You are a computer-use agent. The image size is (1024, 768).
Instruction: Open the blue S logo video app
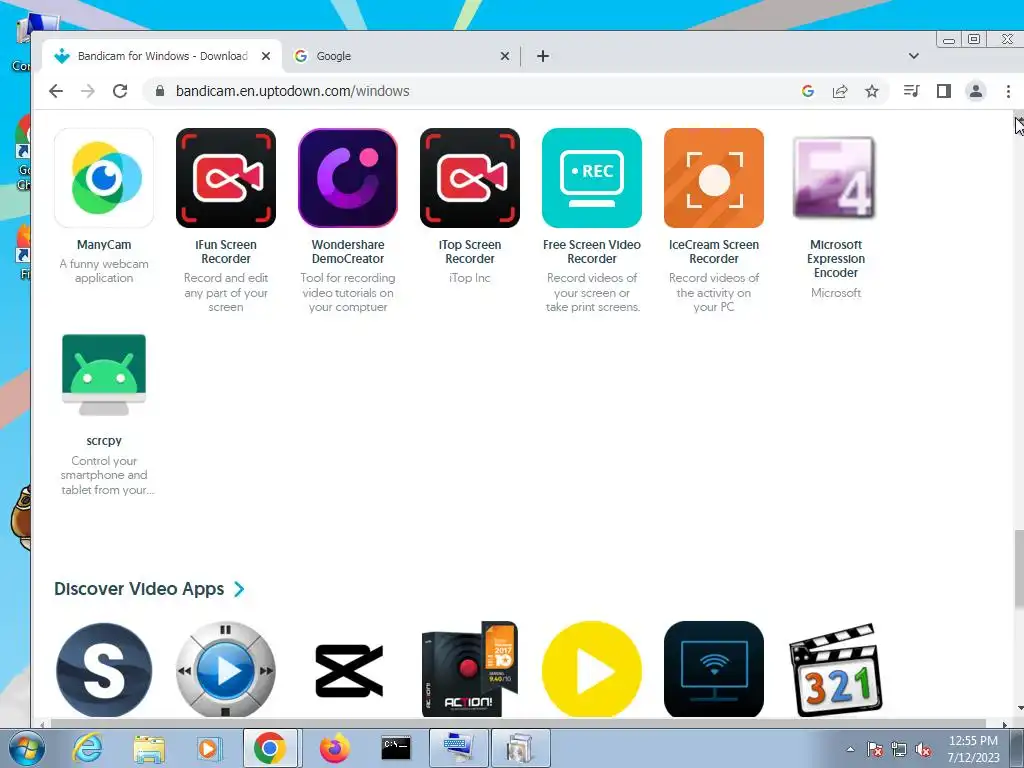coord(104,670)
